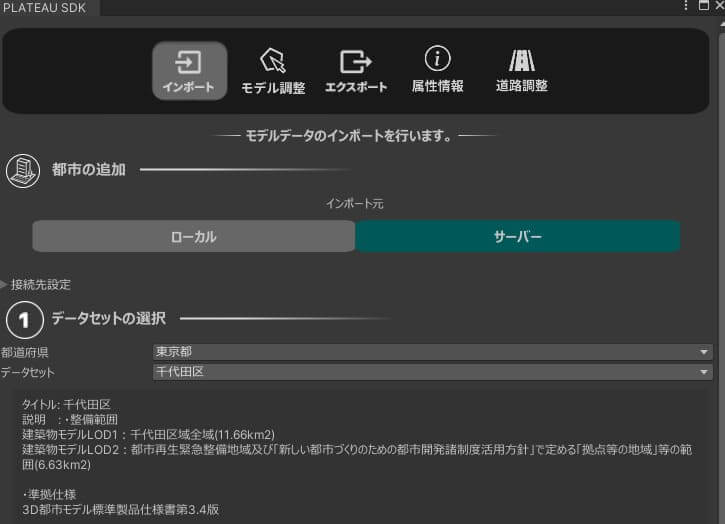725x524 pixels.
Task: Open the 都道府県 dropdown showing 東京都
Action: click(432, 352)
